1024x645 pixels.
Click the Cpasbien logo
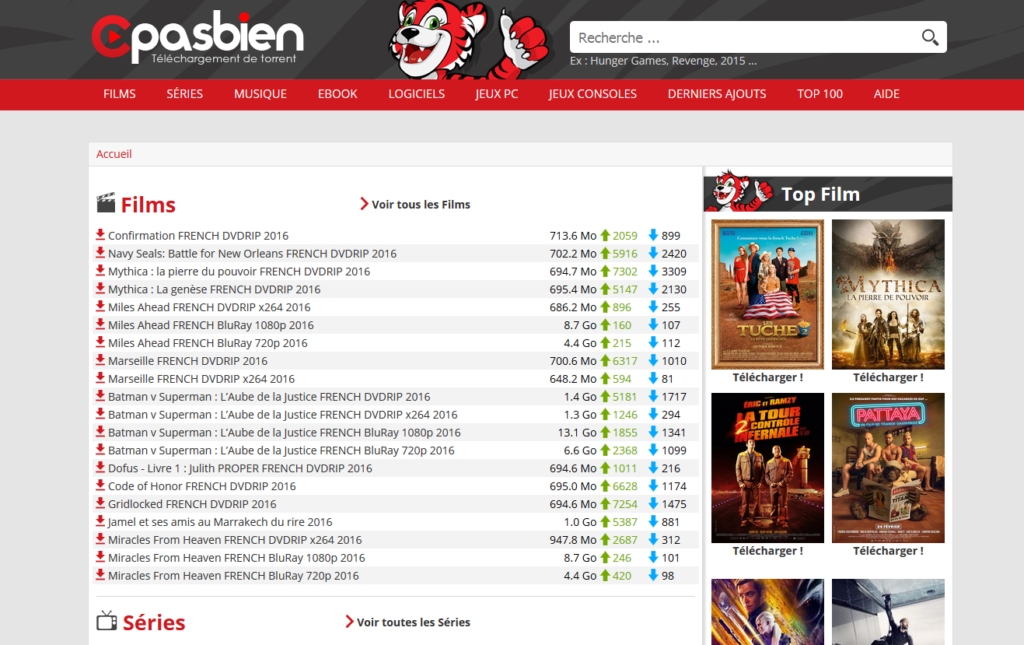[x=196, y=40]
